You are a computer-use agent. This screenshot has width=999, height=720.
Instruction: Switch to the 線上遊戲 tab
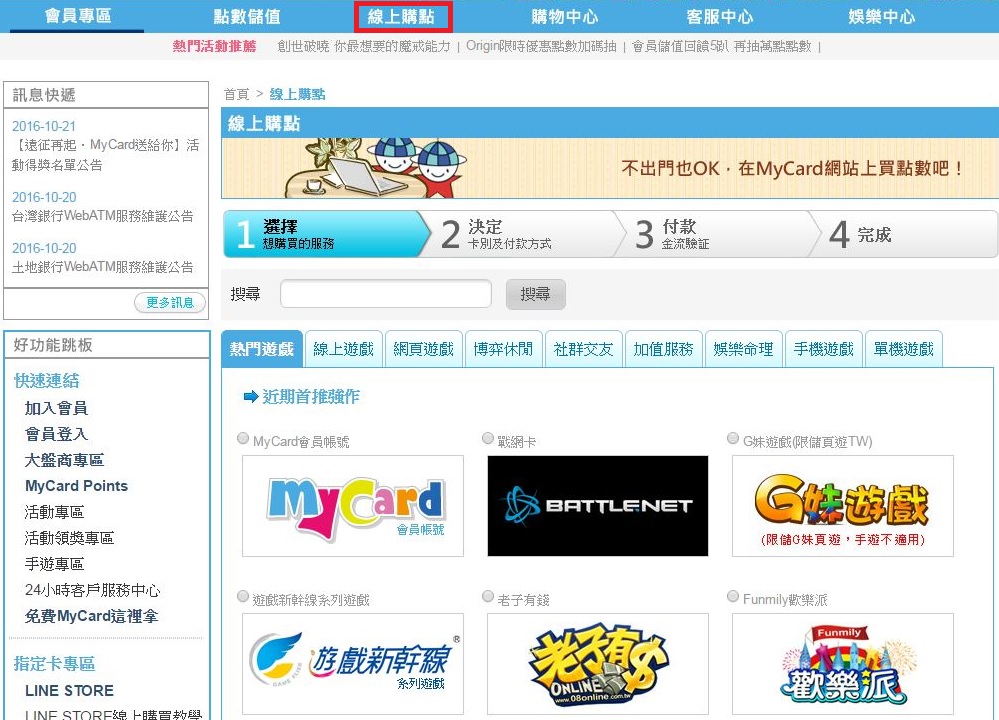343,349
